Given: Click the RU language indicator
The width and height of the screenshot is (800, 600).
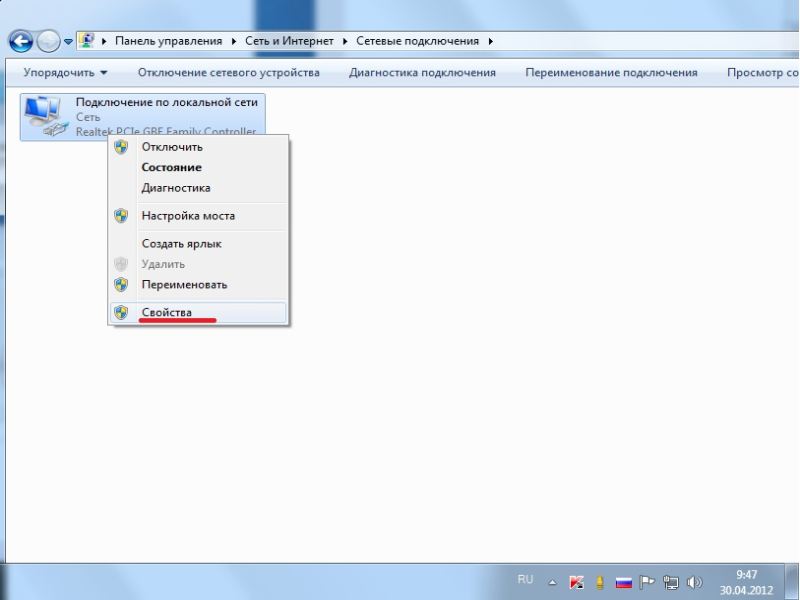Looking at the screenshot, I should [526, 579].
